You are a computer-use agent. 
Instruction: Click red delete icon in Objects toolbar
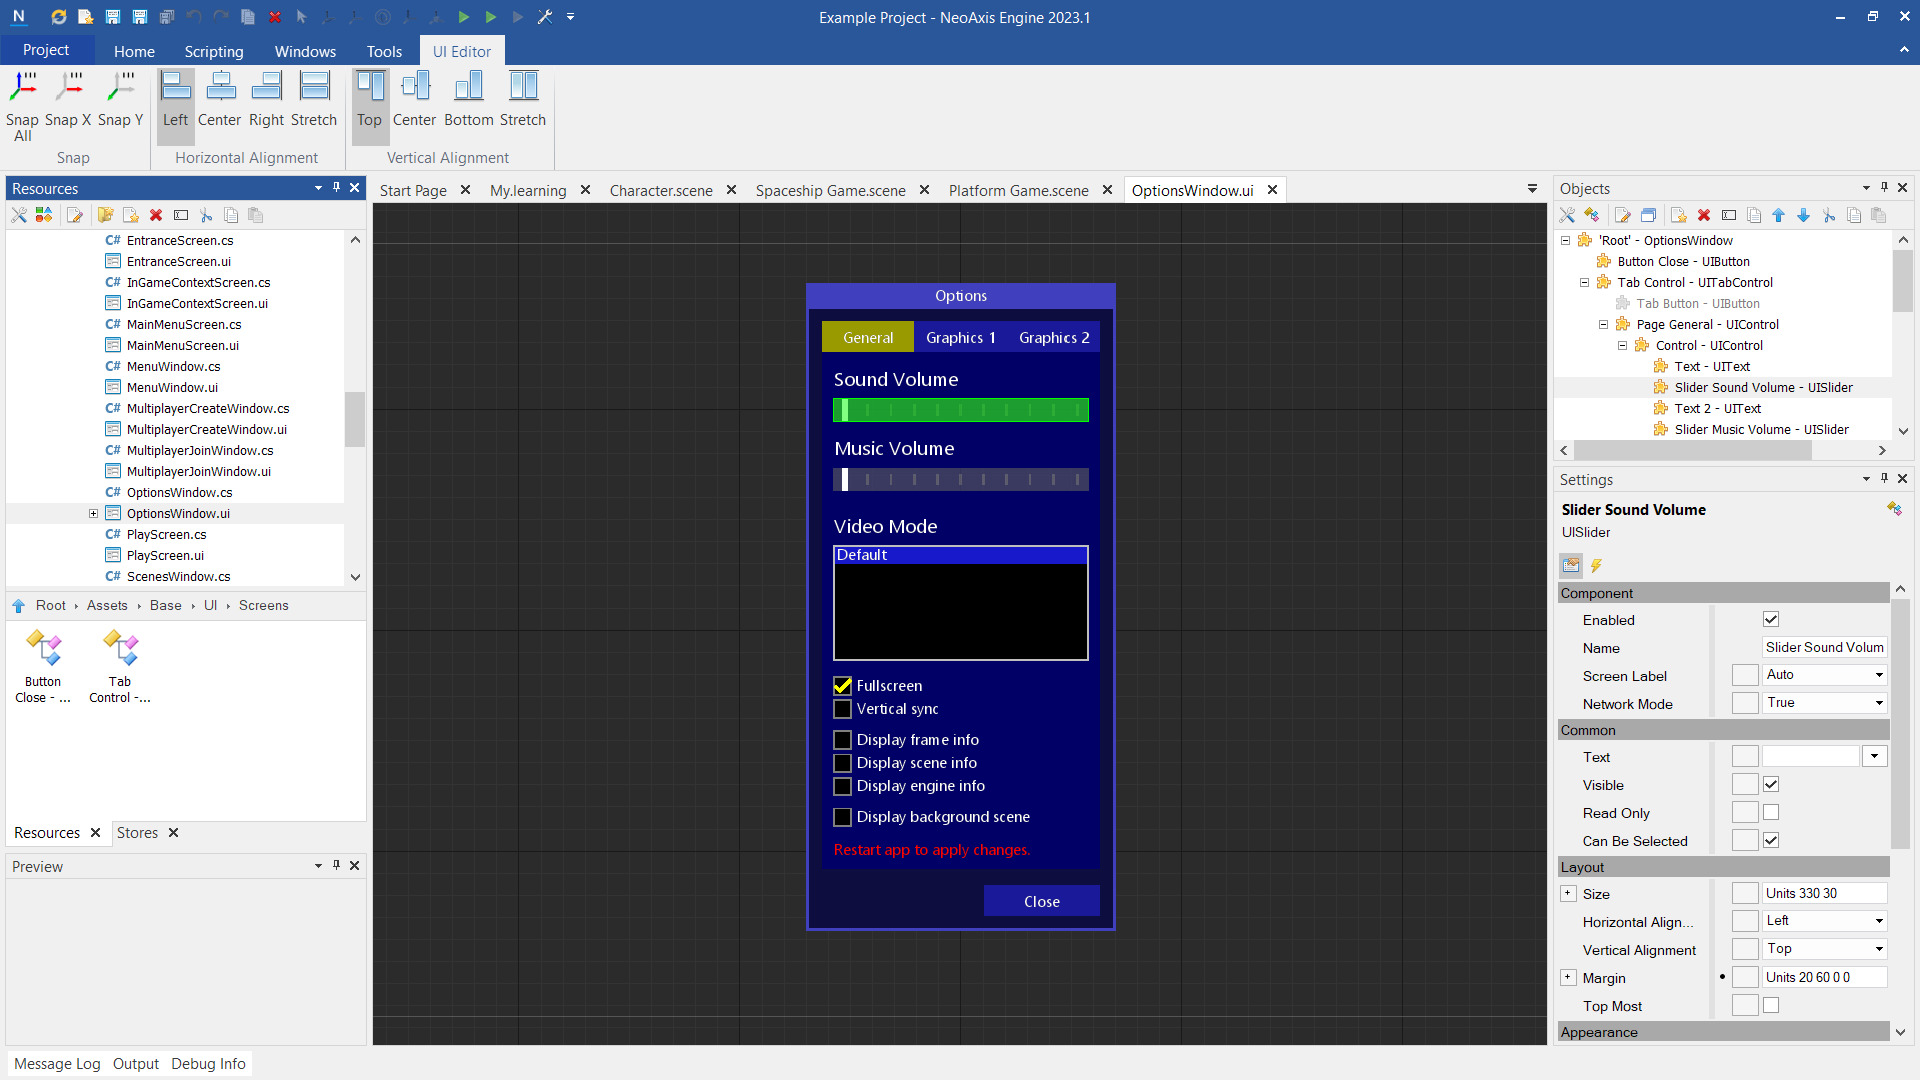pos(1704,215)
